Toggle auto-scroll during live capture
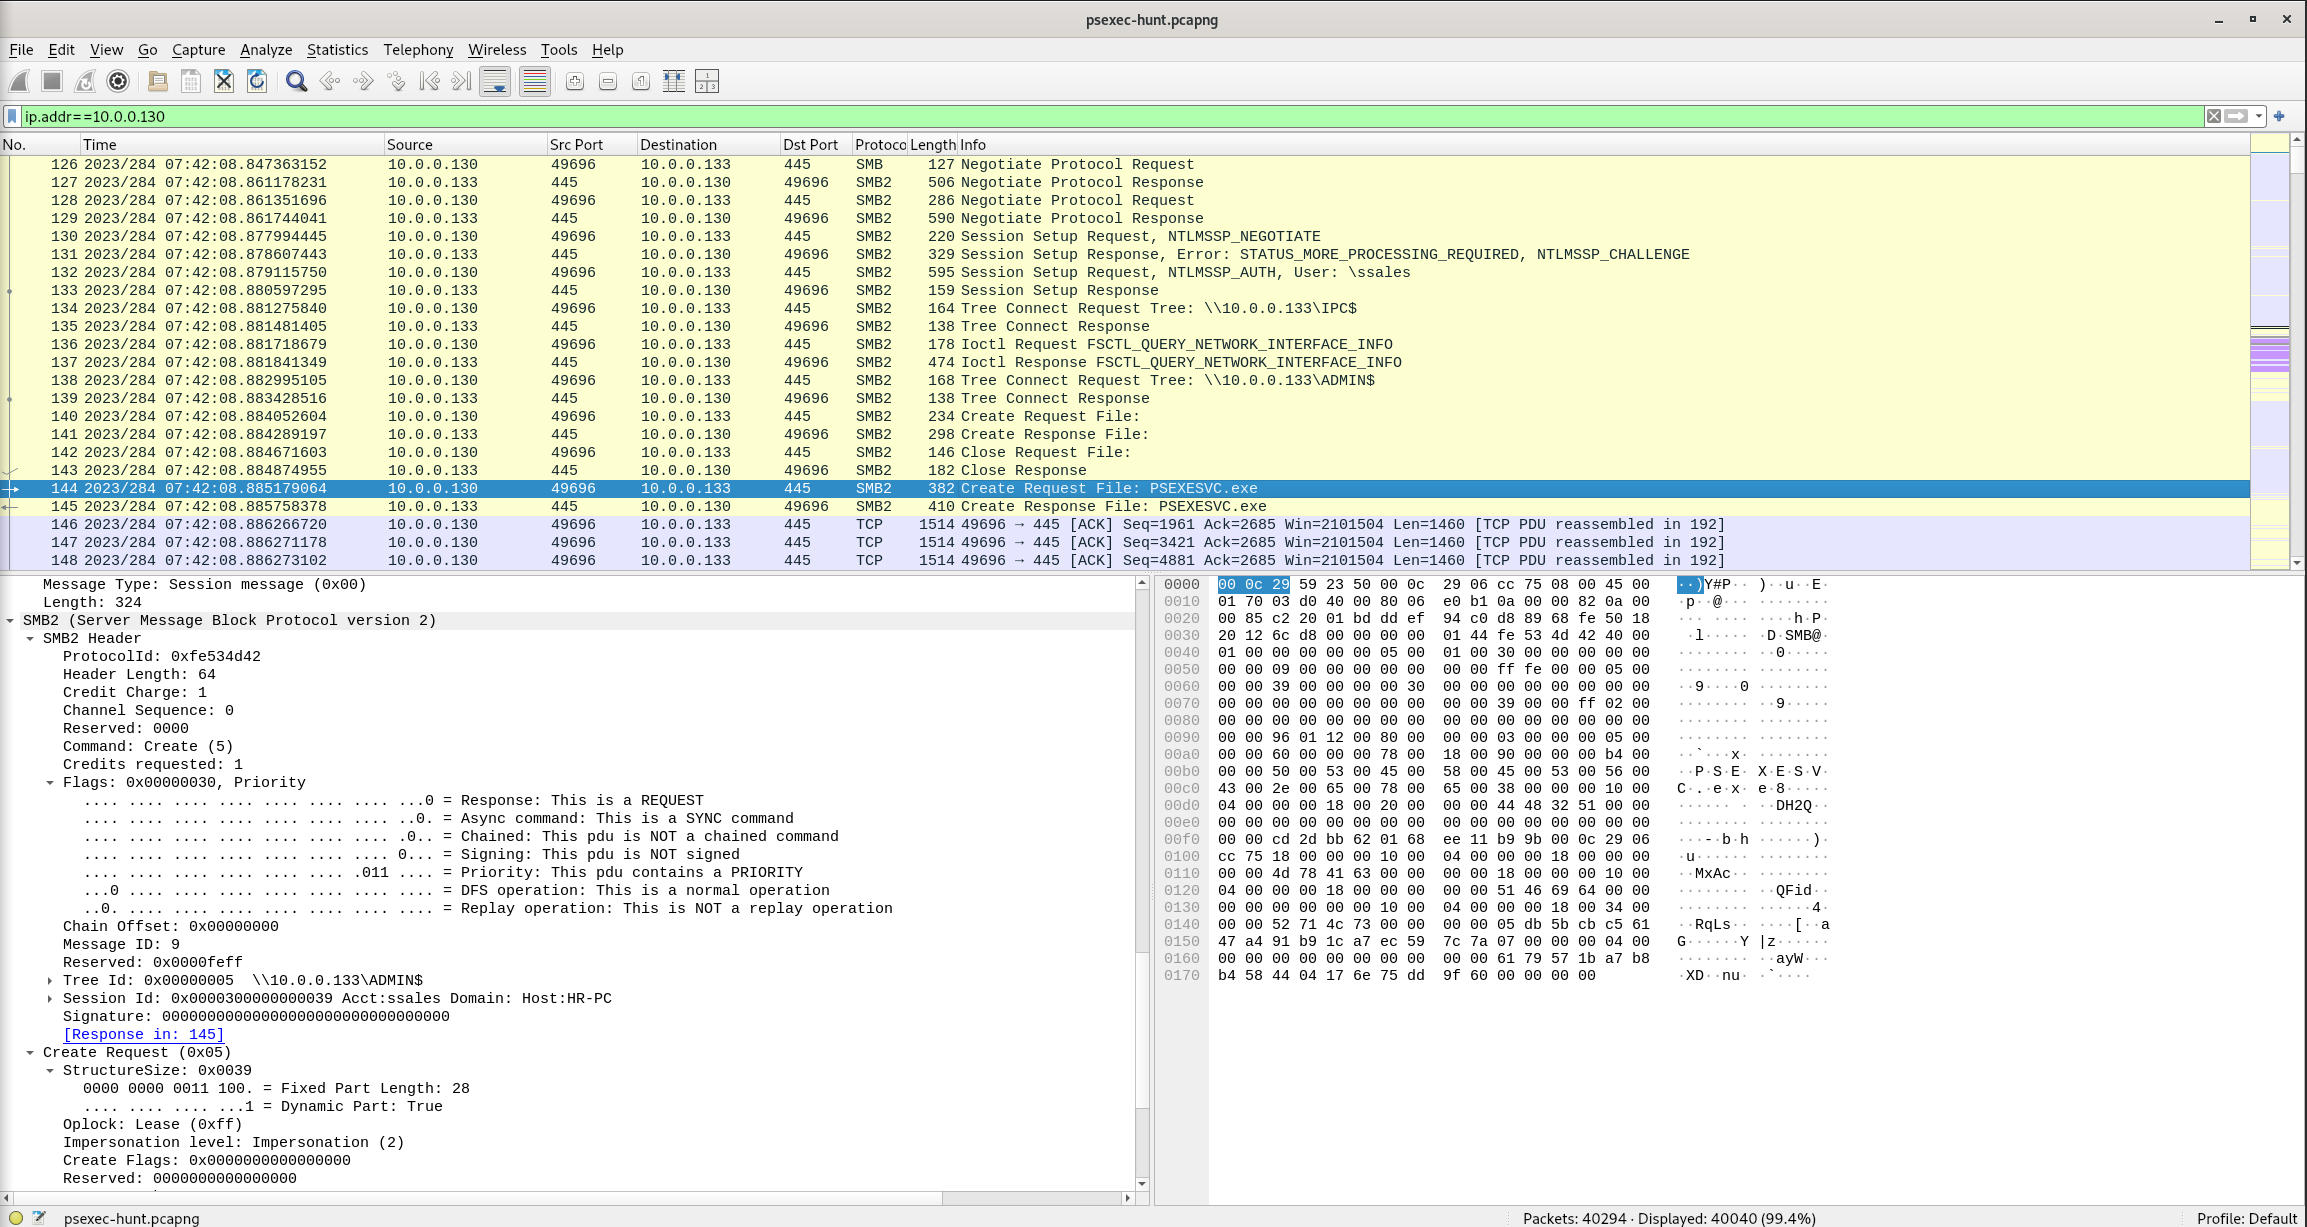 click(x=495, y=82)
